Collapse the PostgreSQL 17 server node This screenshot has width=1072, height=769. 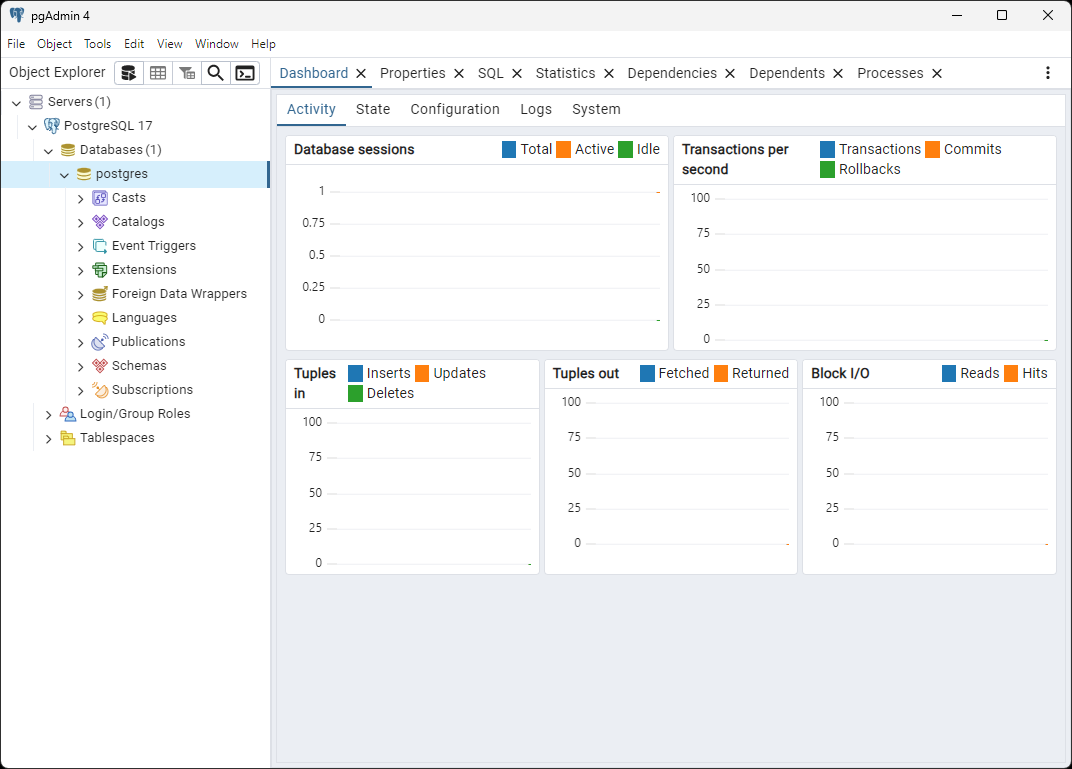(x=32, y=126)
